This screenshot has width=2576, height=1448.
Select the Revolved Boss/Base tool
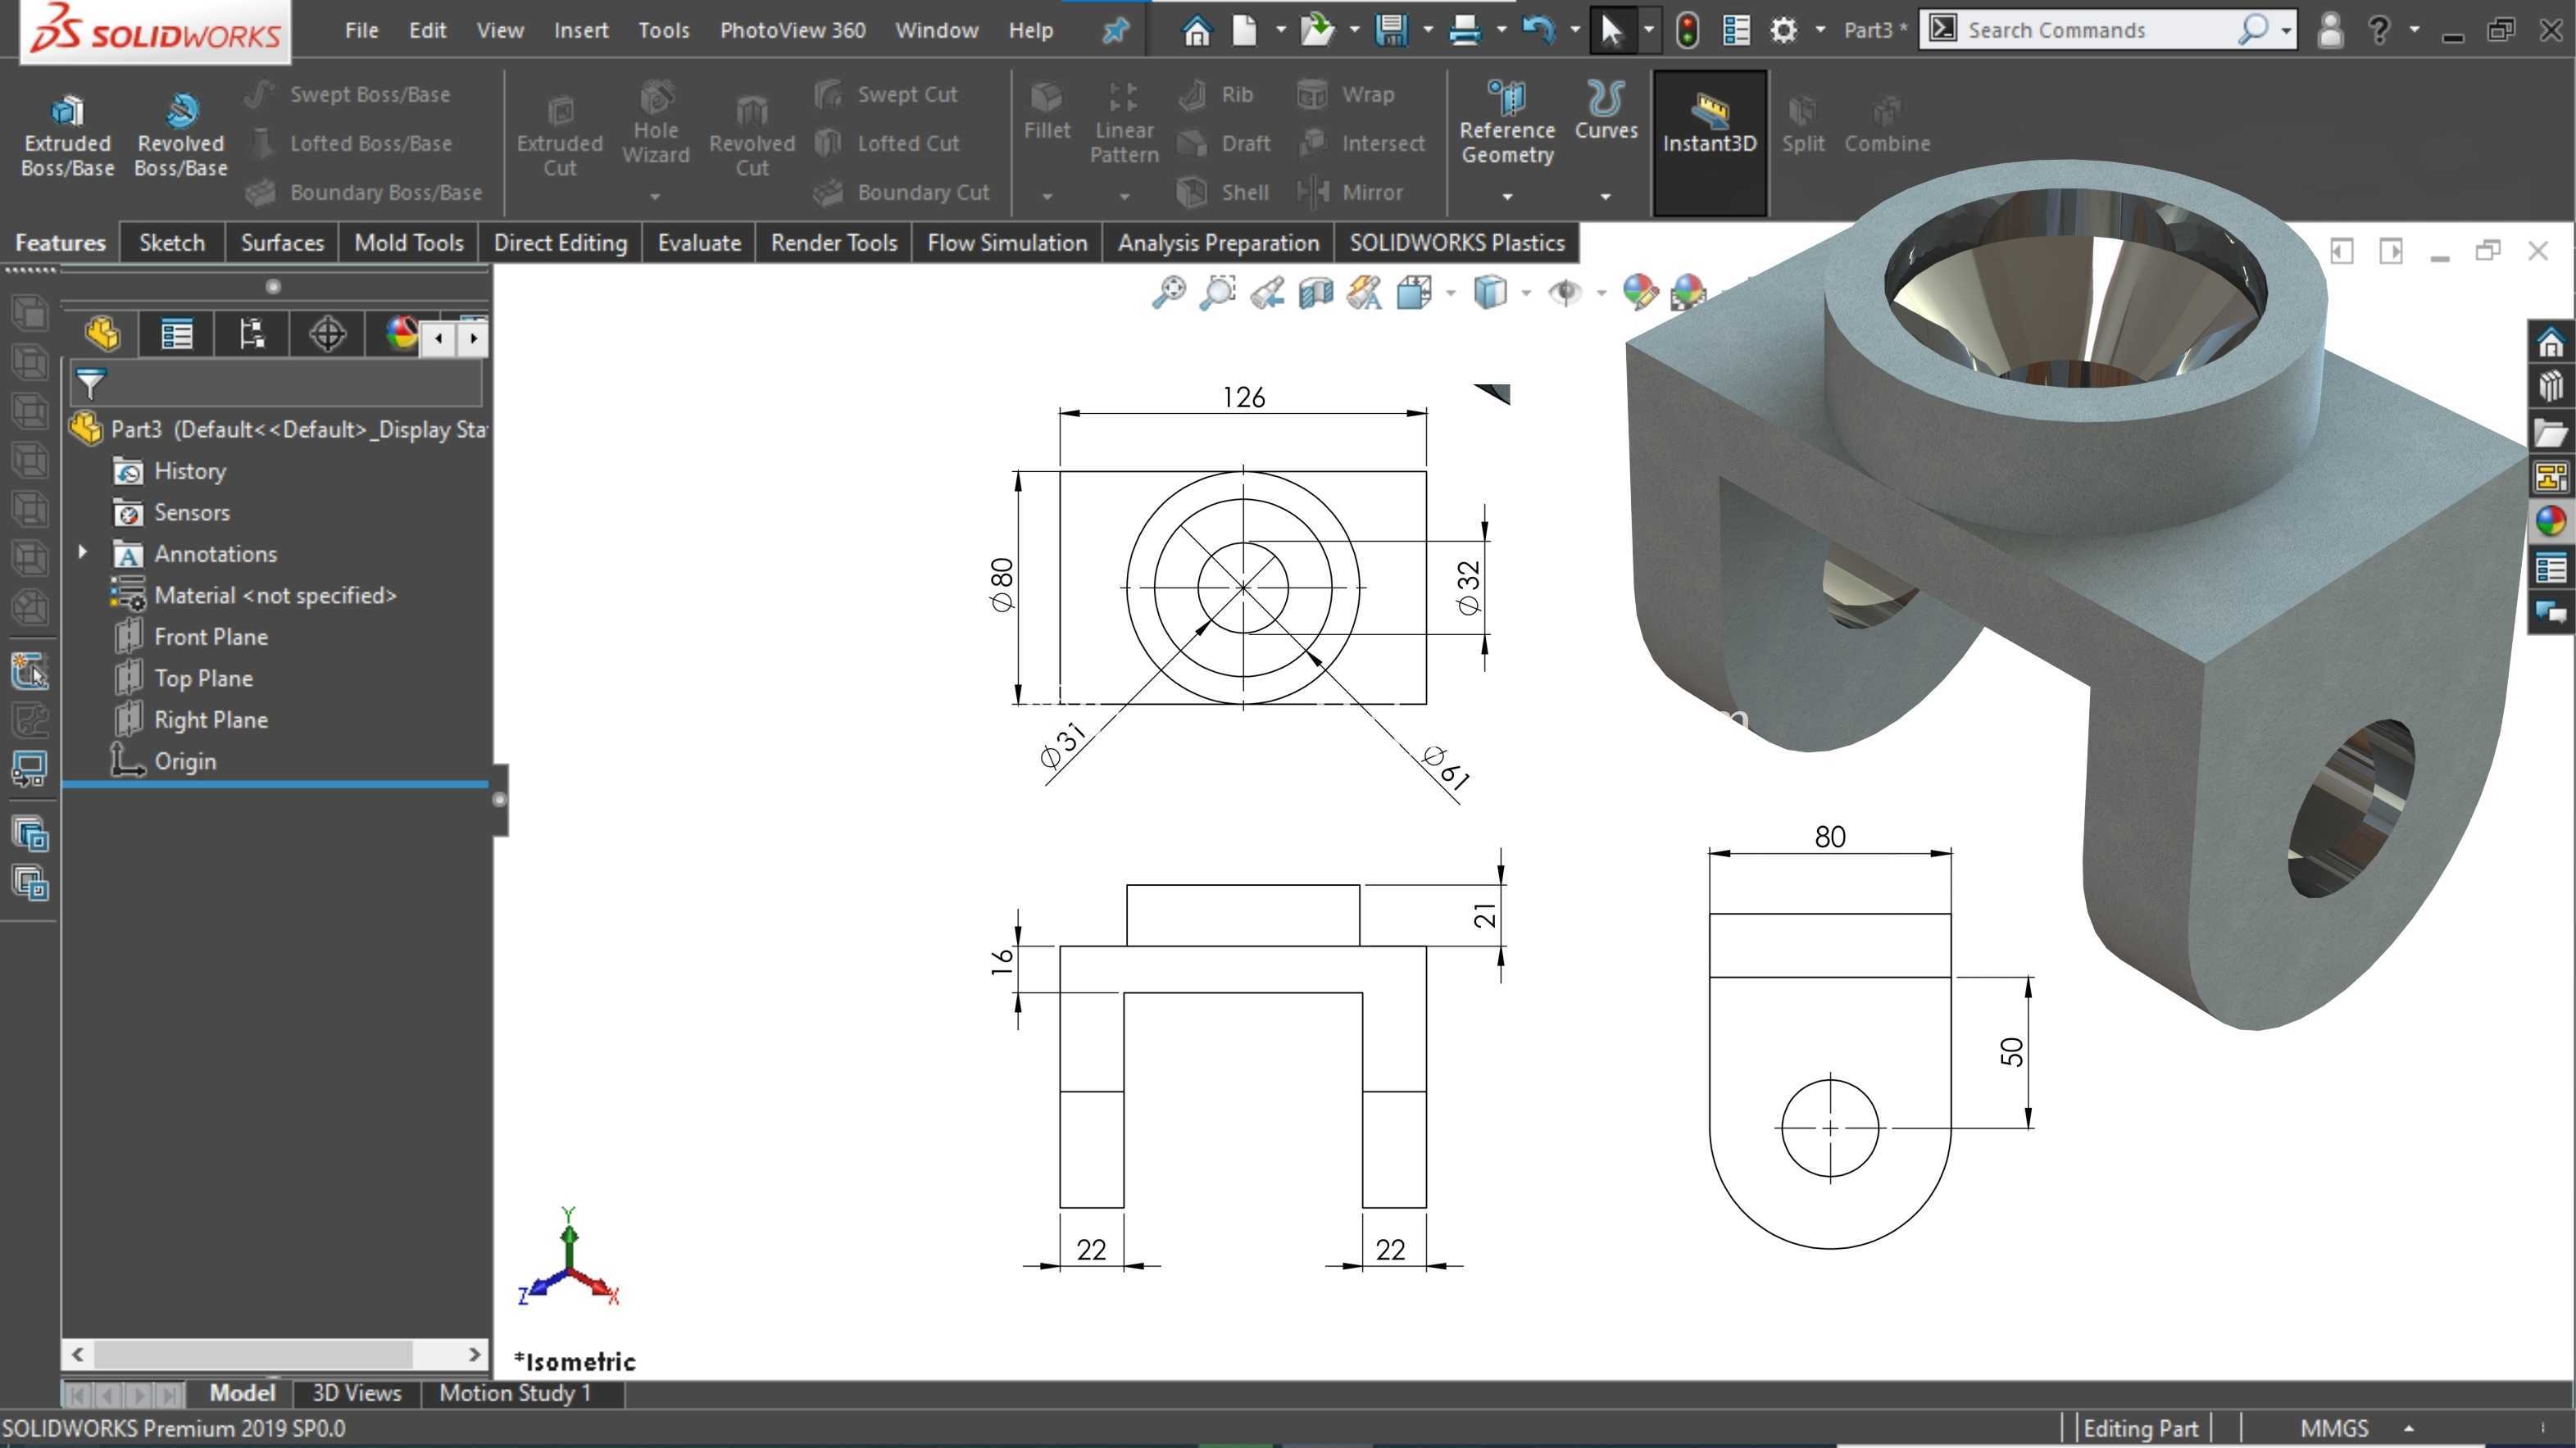click(181, 136)
